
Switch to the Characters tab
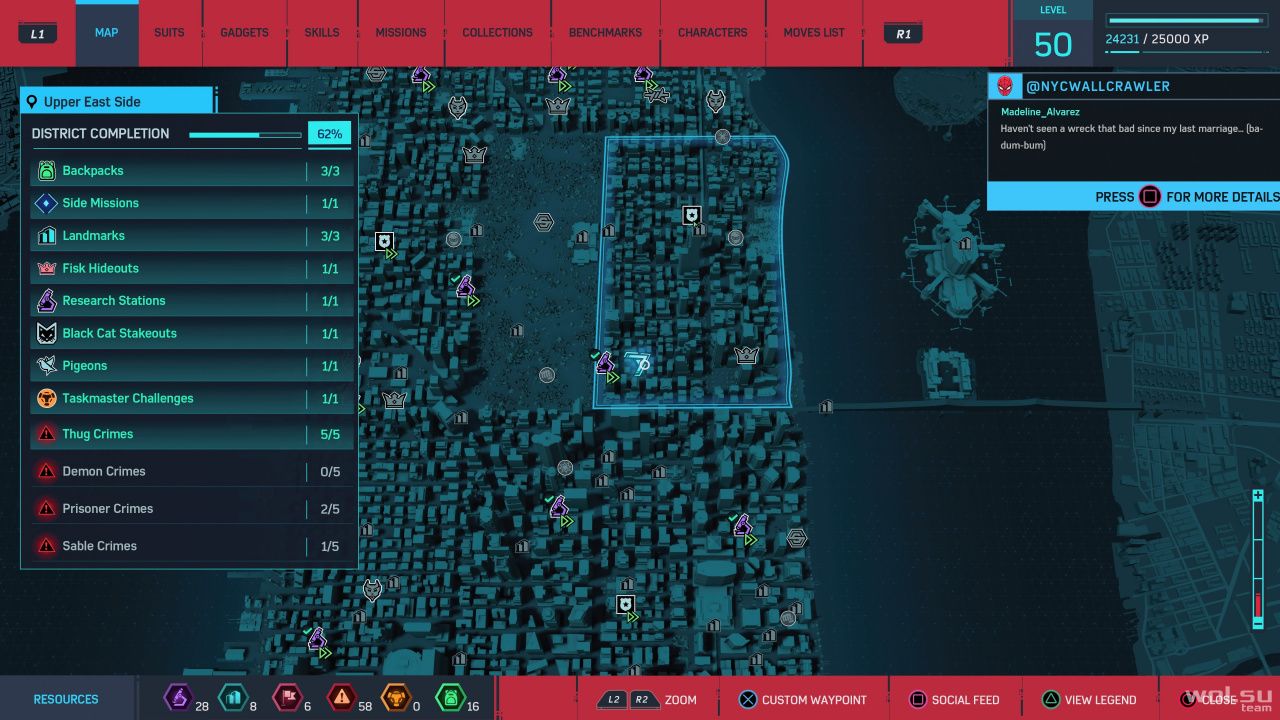coord(713,33)
